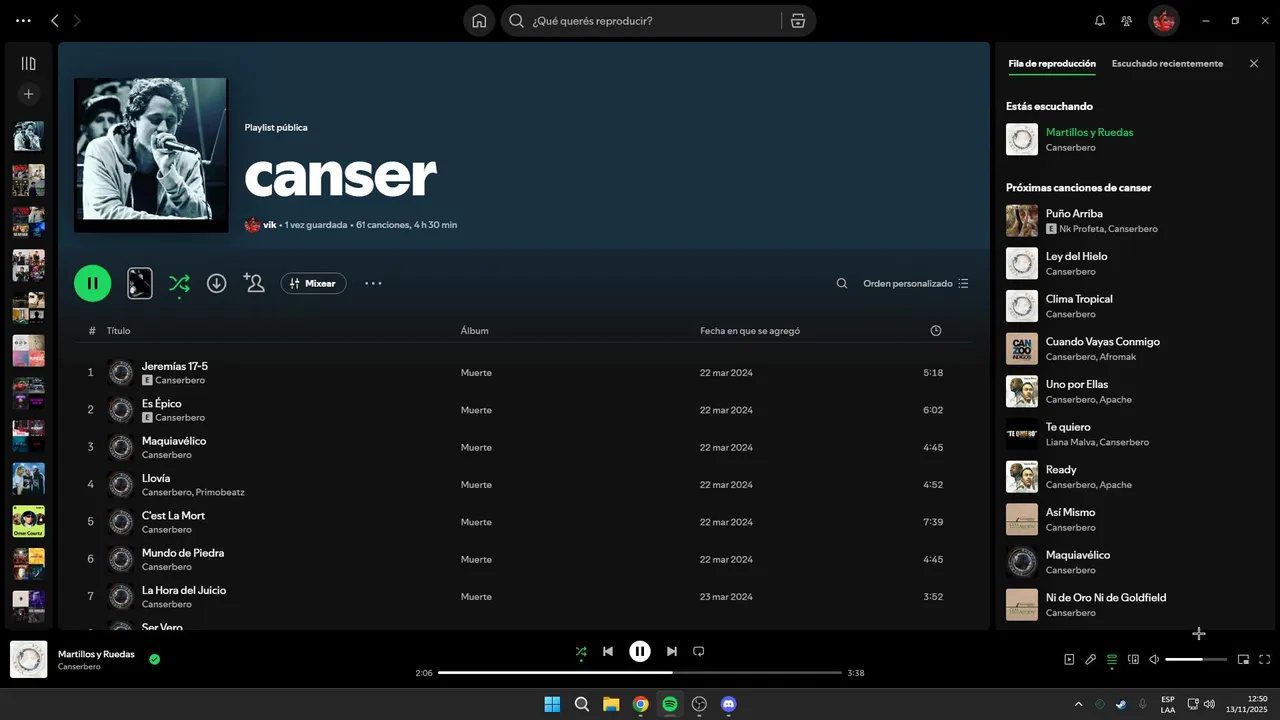Toggle the Now Playing view
The width and height of the screenshot is (1280, 720).
click(1069, 660)
